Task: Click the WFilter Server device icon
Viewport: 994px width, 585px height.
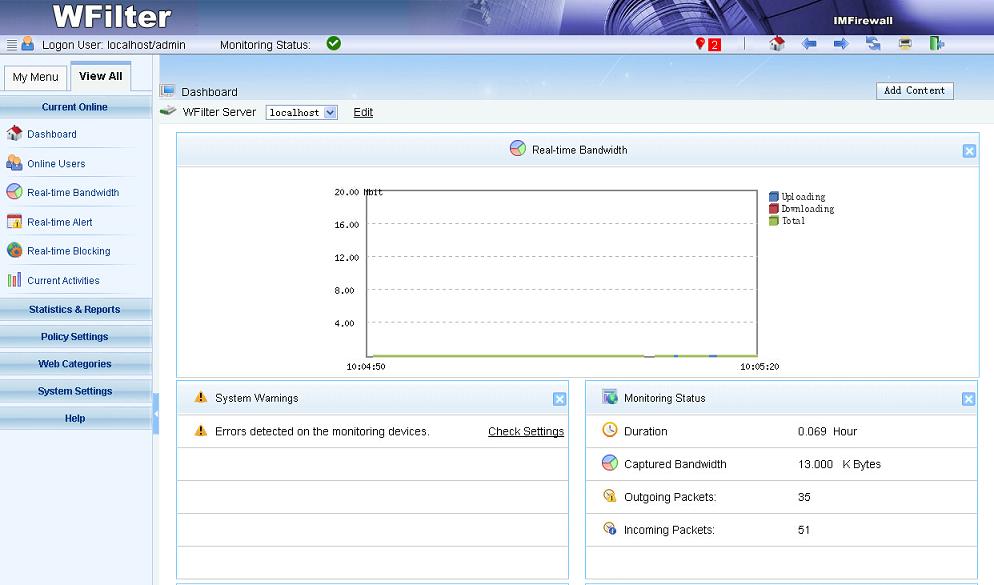Action: (168, 111)
